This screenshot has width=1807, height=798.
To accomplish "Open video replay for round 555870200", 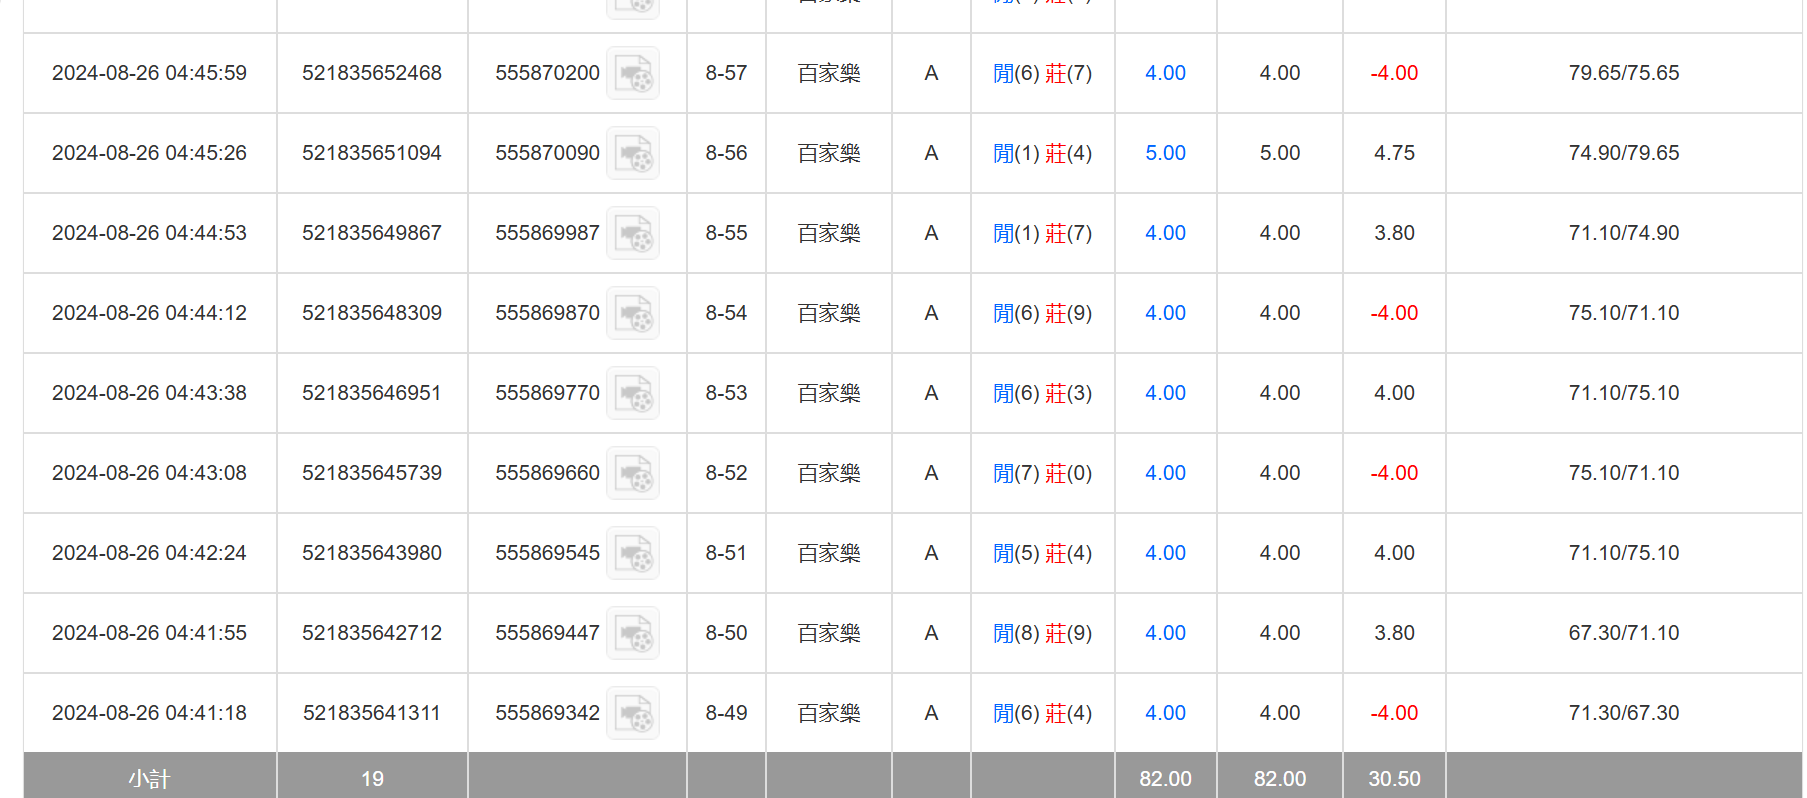I will 632,73.
